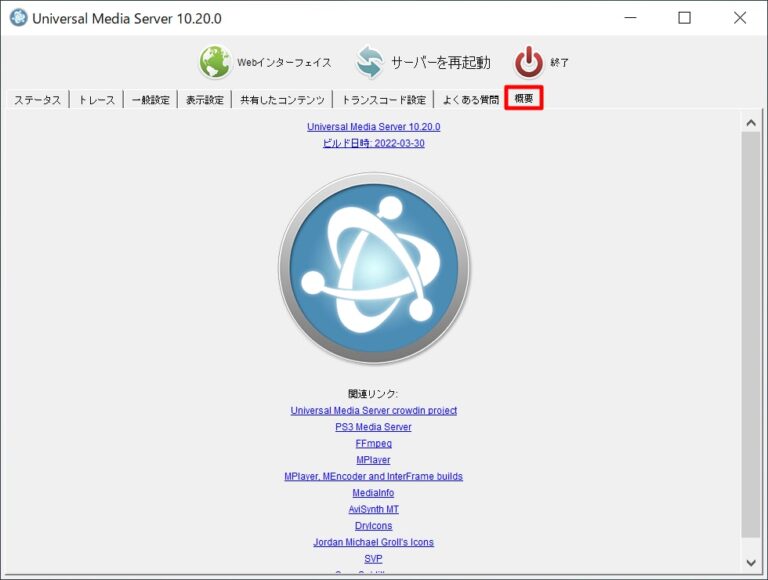768x580 pixels.
Task: Click the ビルド日時: 2022-03-30 link
Action: click(374, 143)
